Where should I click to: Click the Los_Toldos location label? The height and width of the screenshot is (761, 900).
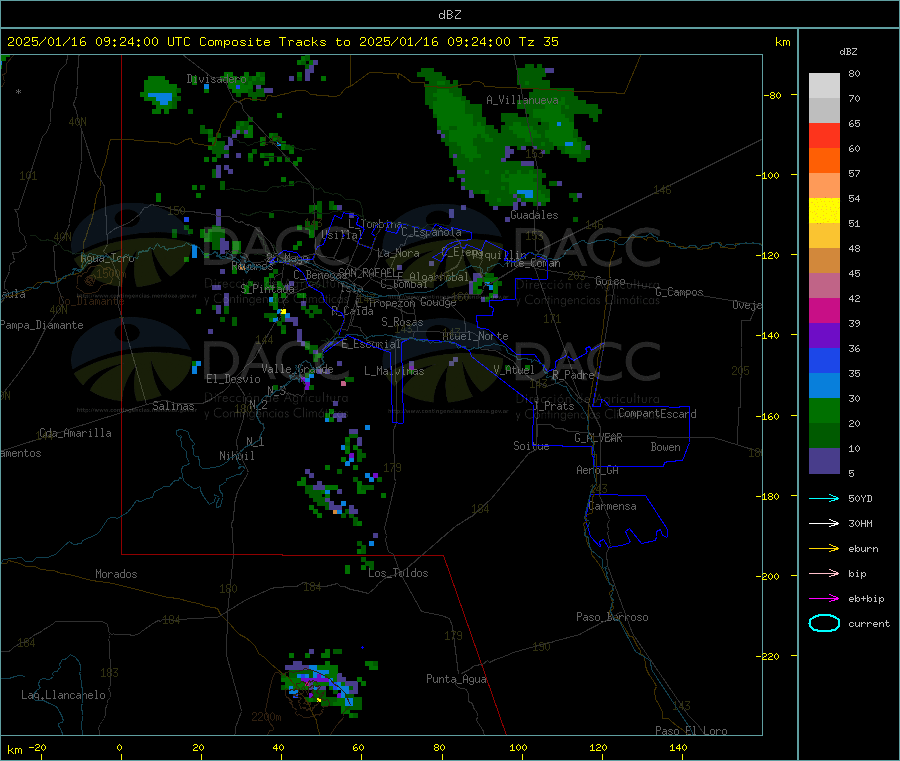click(x=398, y=573)
